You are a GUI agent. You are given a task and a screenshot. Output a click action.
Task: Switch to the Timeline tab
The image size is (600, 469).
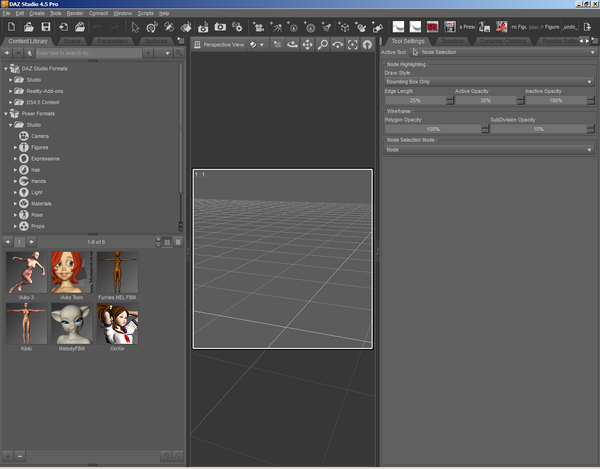click(x=452, y=41)
